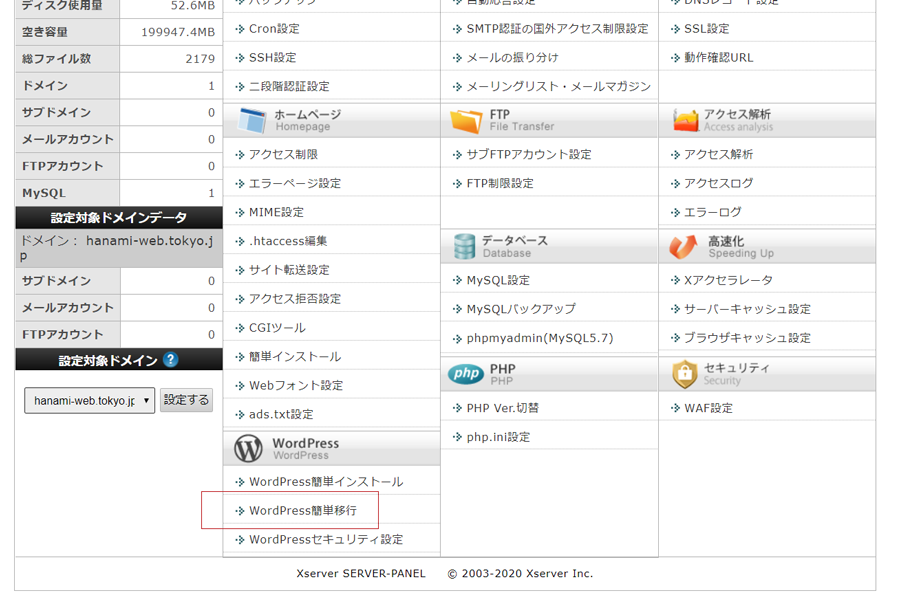Open WAF設定
900x594 pixels.
708,408
